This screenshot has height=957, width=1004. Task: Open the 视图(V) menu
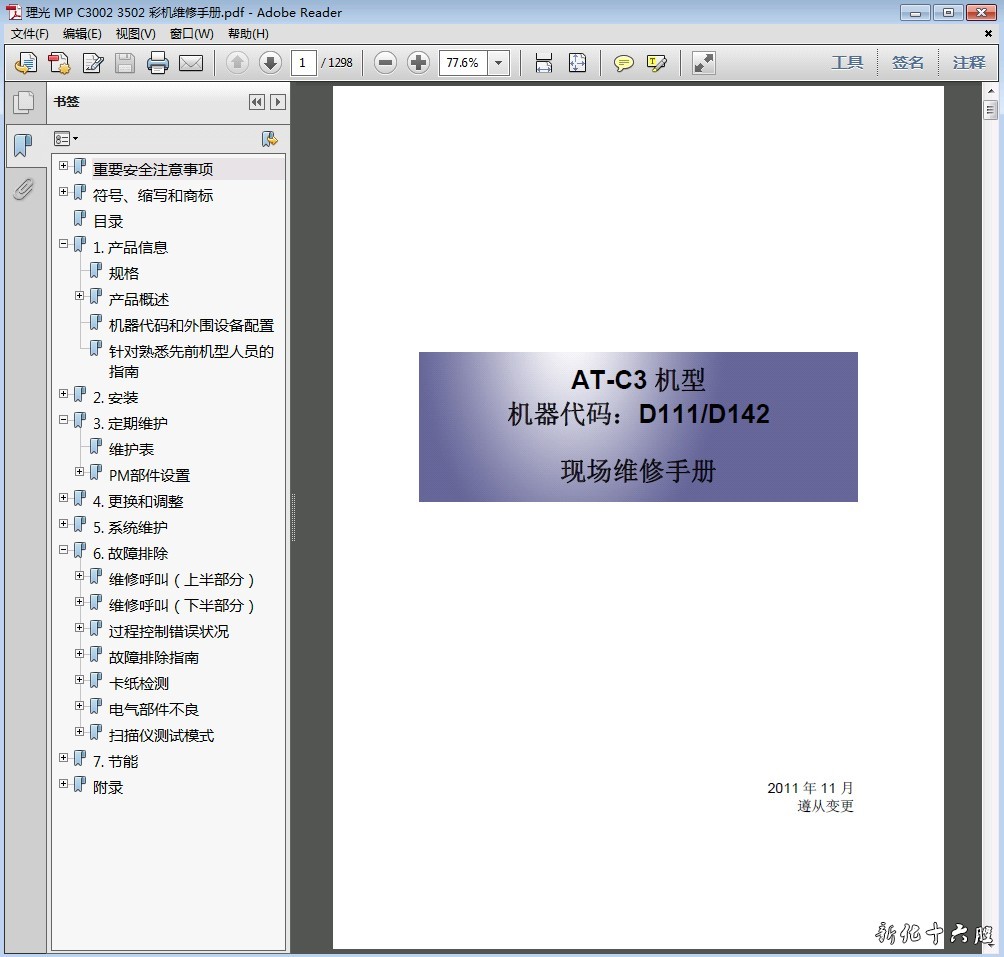pyautogui.click(x=135, y=34)
